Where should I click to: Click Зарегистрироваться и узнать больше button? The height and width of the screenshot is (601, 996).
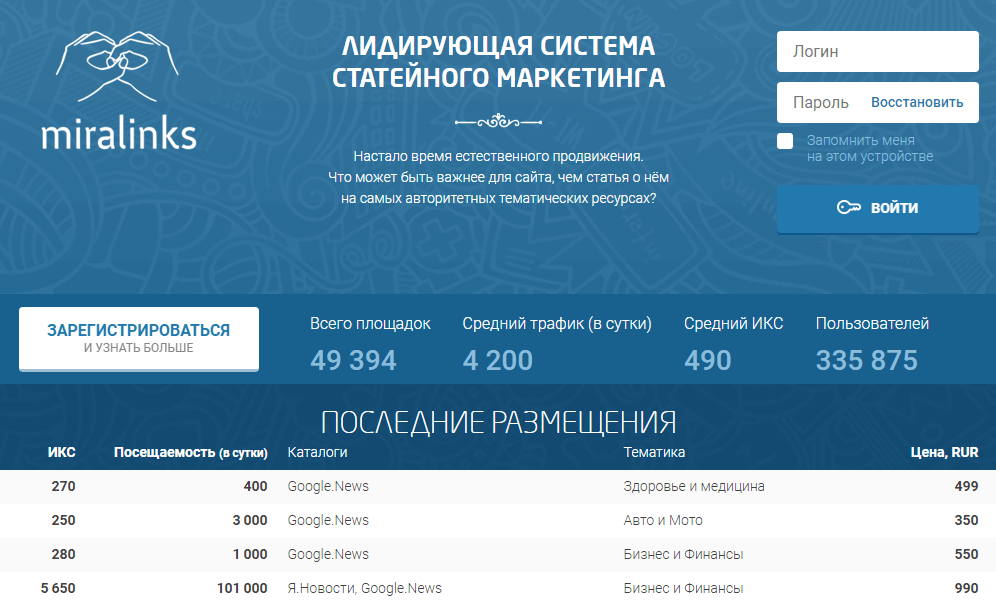click(139, 338)
